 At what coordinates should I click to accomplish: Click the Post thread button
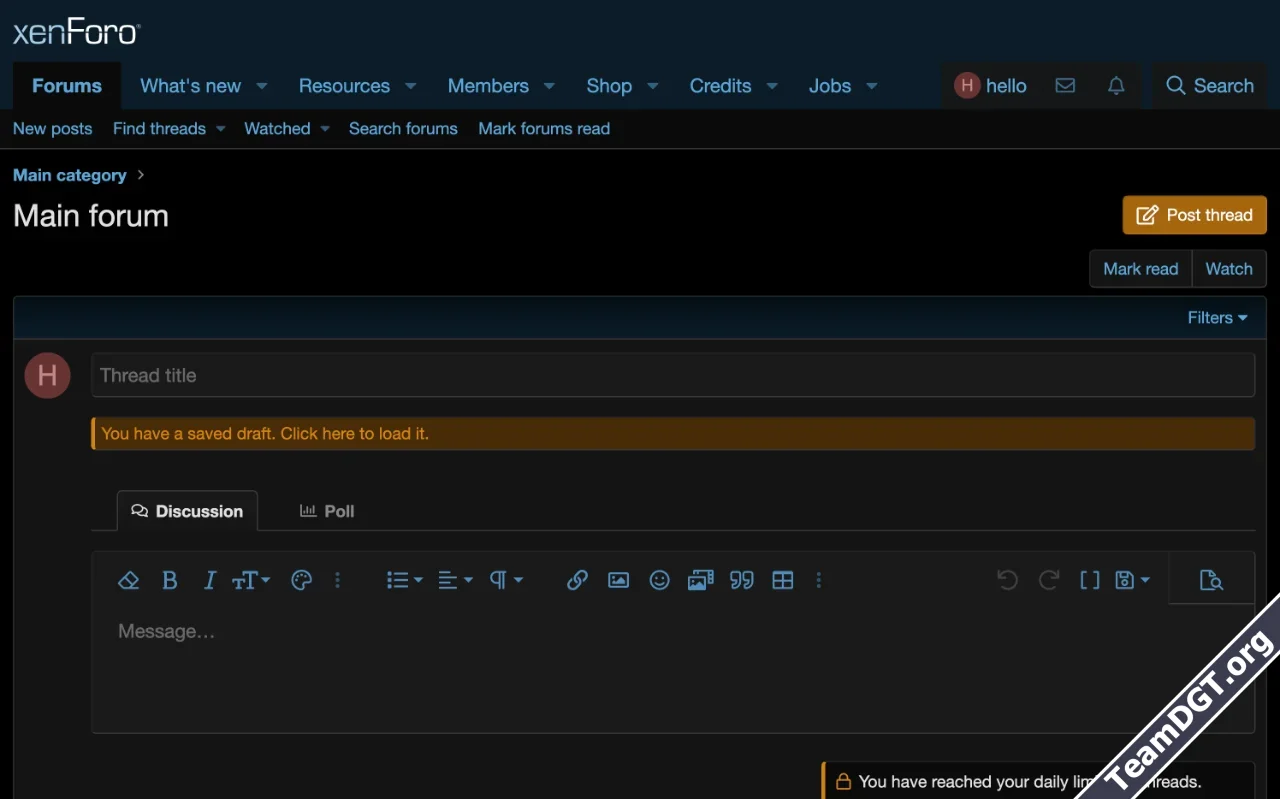click(x=1194, y=215)
